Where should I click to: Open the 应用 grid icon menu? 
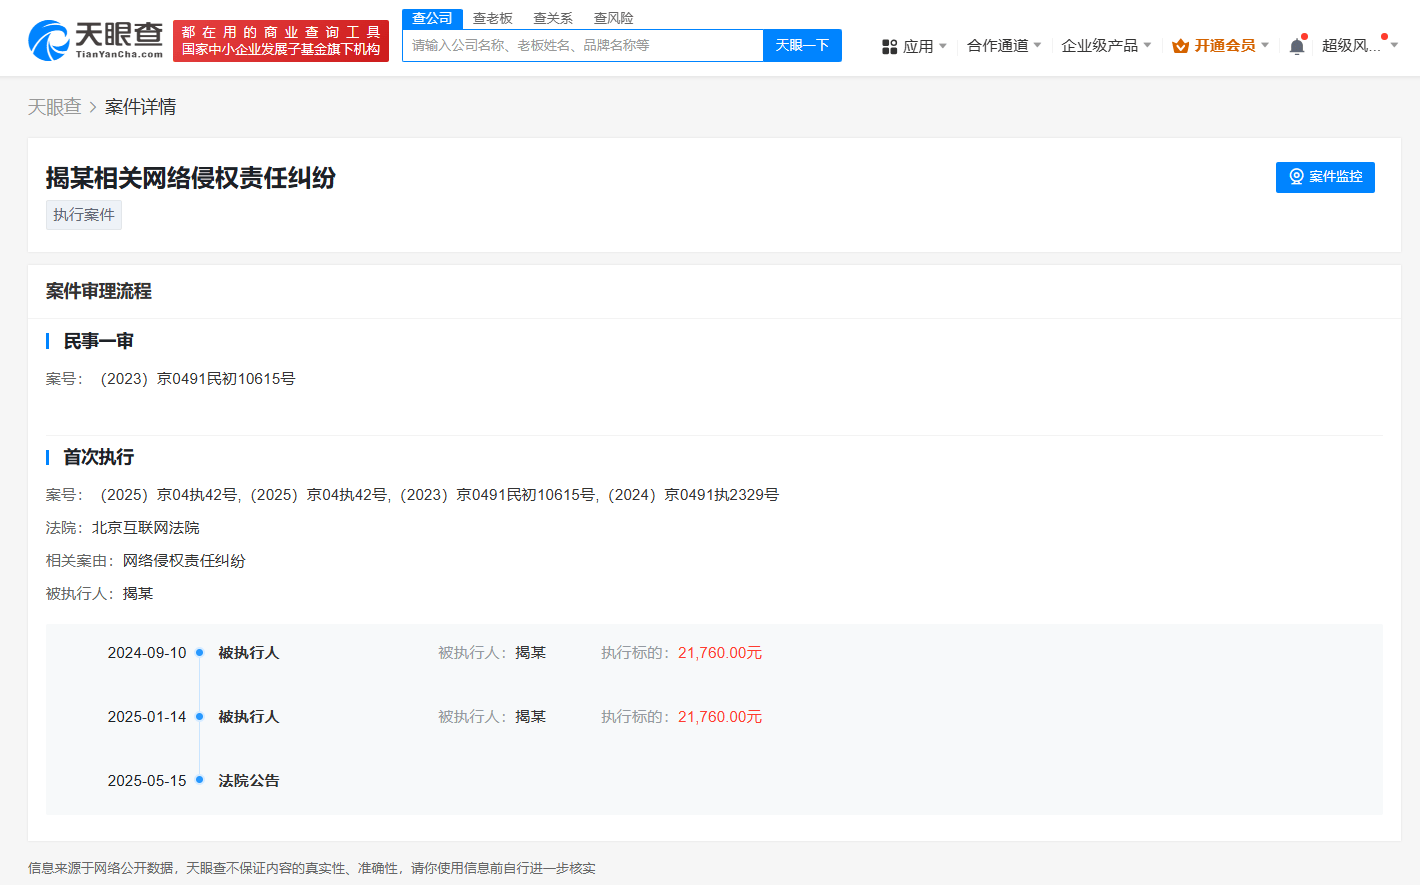pos(889,47)
